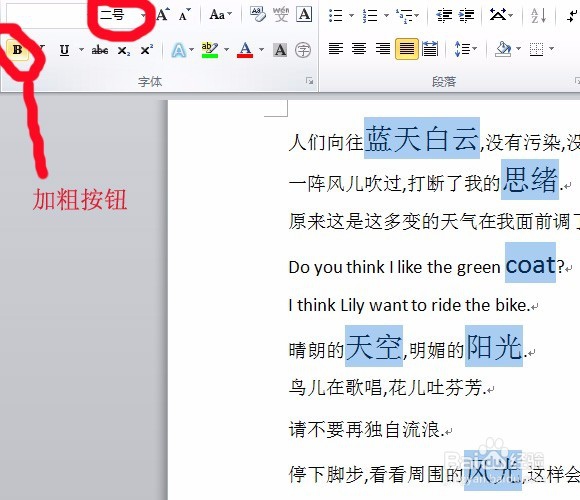Click the highlighted word 天空

click(374, 346)
